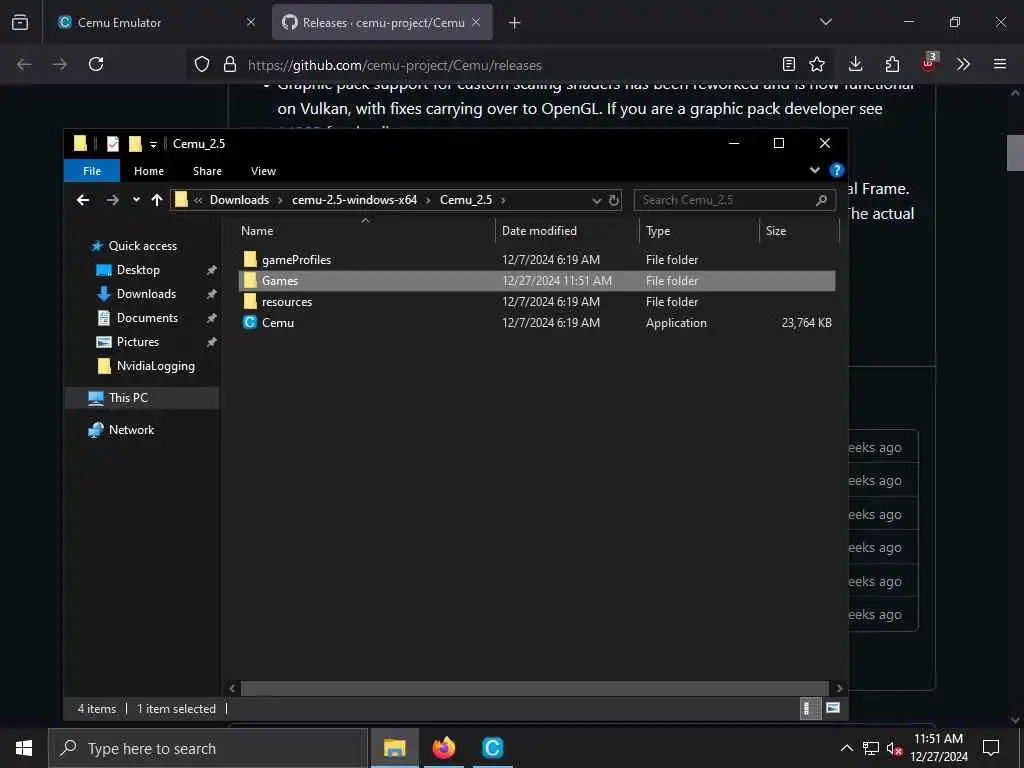Refresh the Cemu_2.5 folder view
The height and width of the screenshot is (768, 1024).
(614, 200)
